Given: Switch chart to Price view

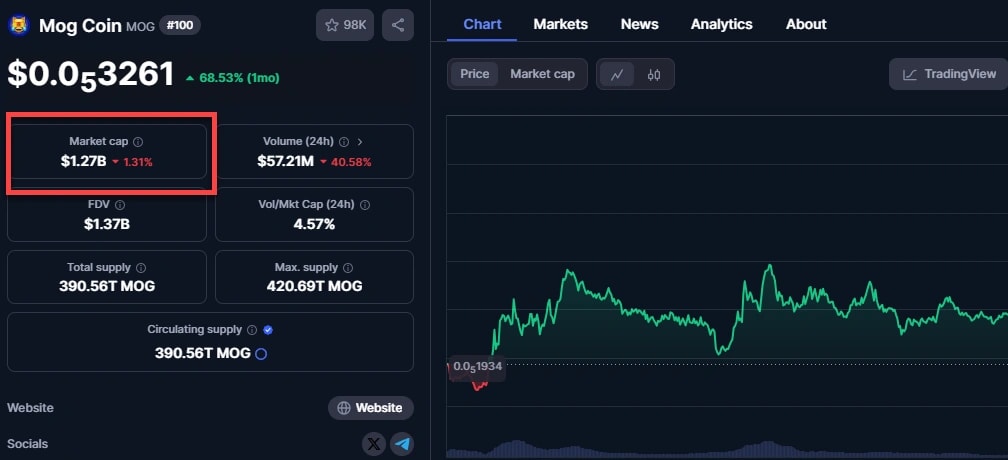Looking at the screenshot, I should coord(474,74).
